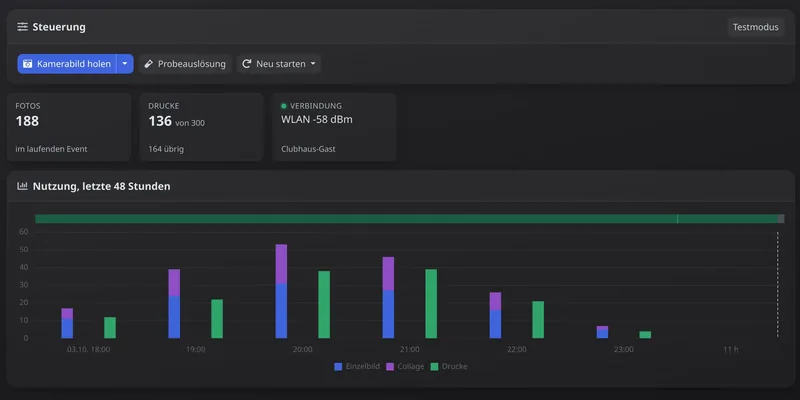
Task: Toggle the Drucke legend entry
Action: tap(448, 366)
